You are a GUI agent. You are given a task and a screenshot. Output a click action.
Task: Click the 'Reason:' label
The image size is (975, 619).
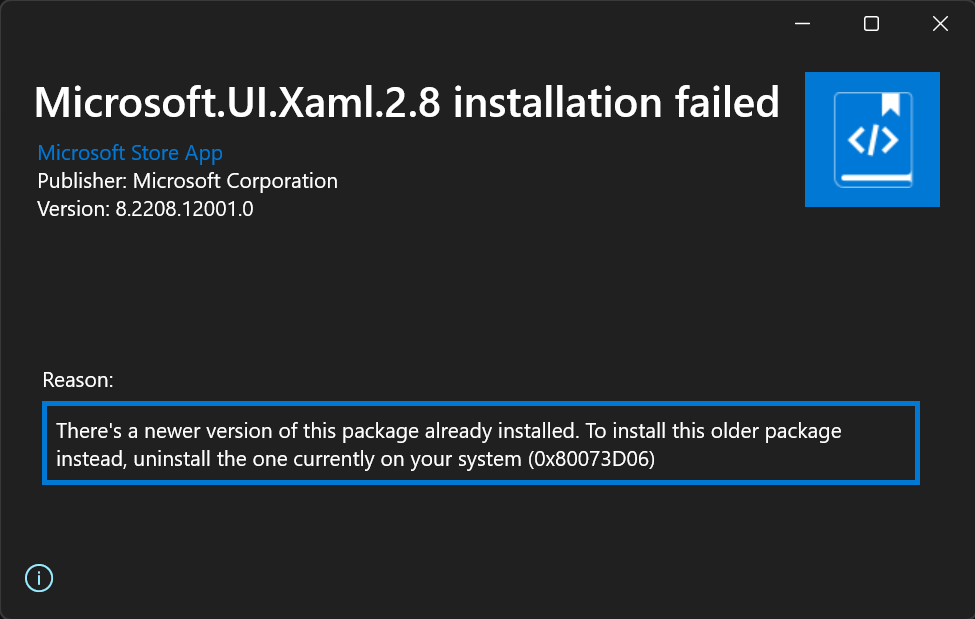[78, 380]
